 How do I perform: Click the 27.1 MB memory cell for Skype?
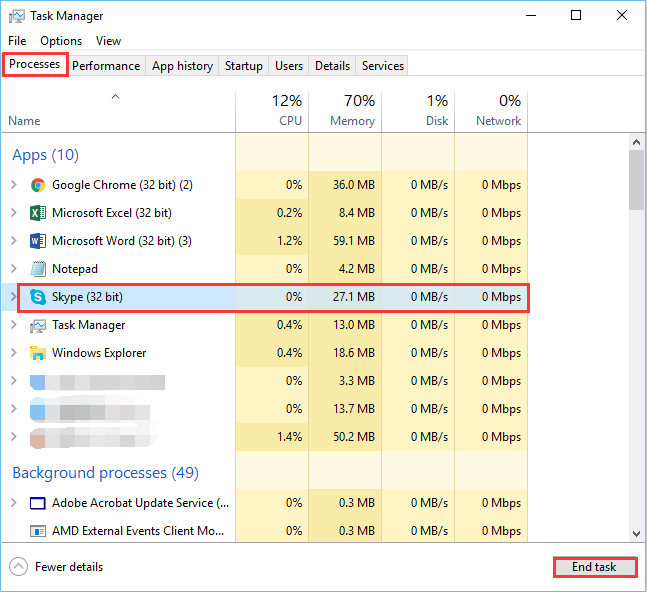pos(345,297)
